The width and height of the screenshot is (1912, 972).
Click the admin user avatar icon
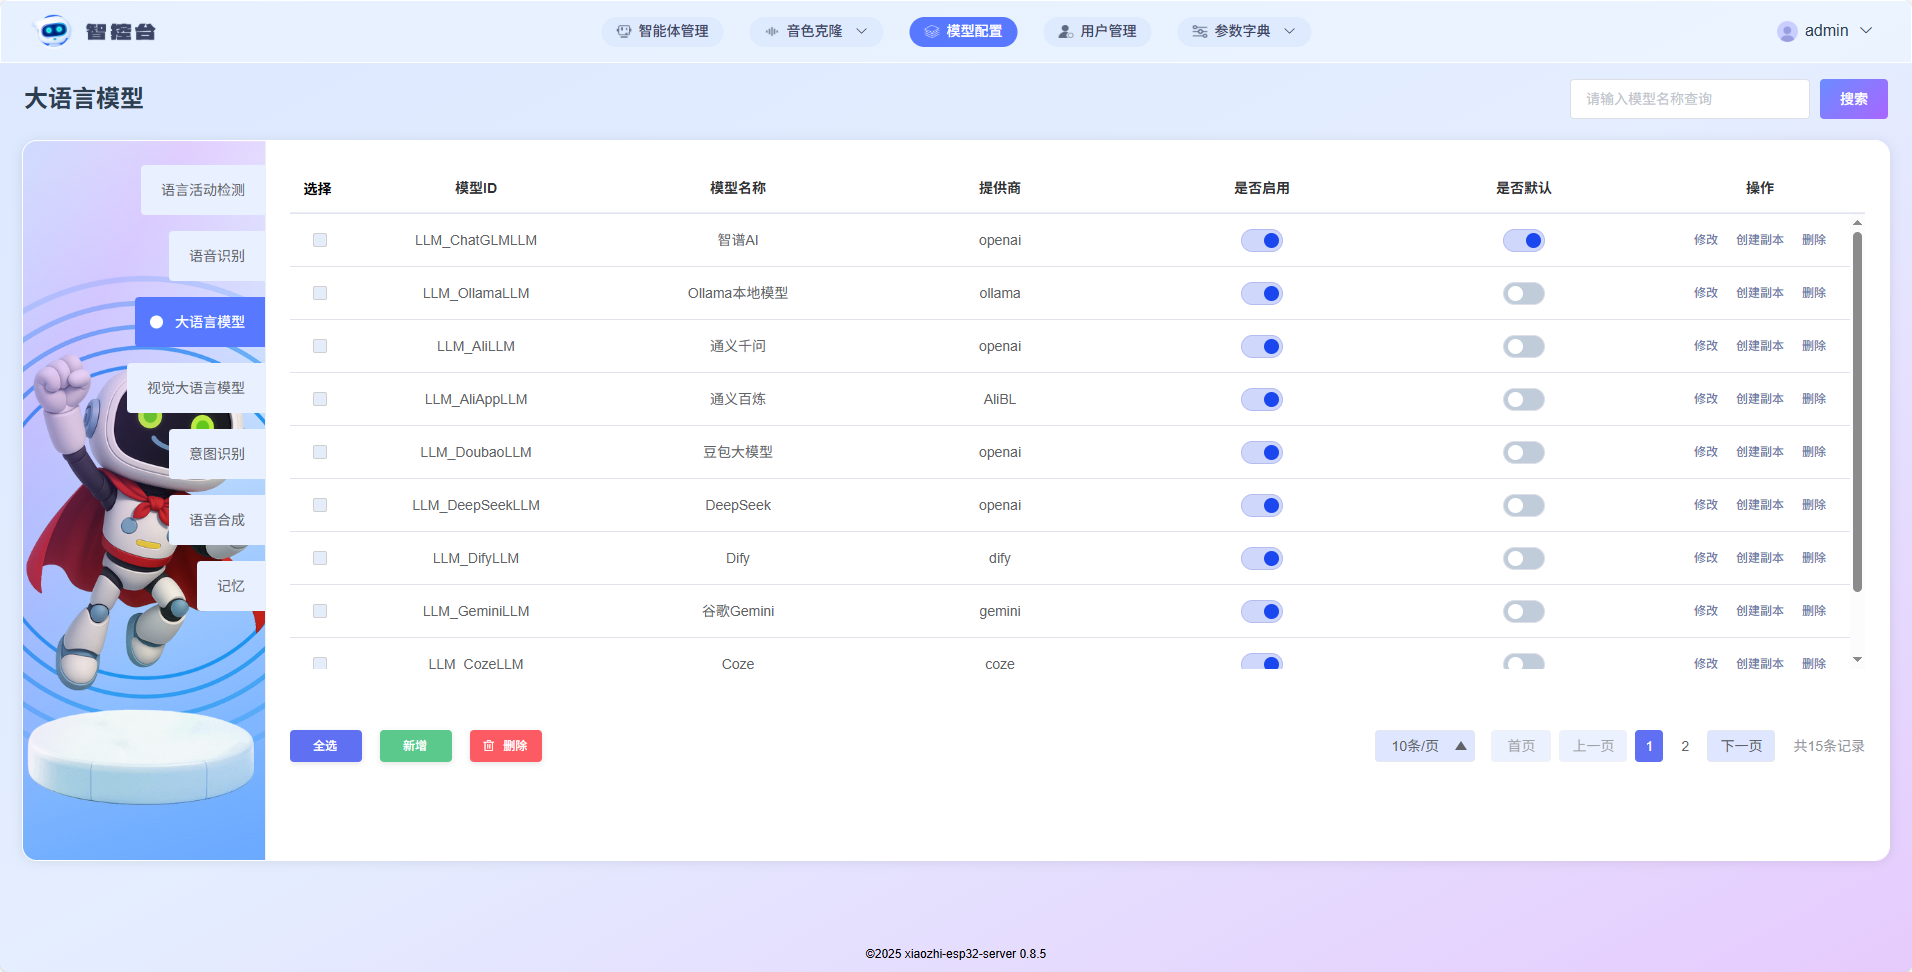coord(1787,31)
